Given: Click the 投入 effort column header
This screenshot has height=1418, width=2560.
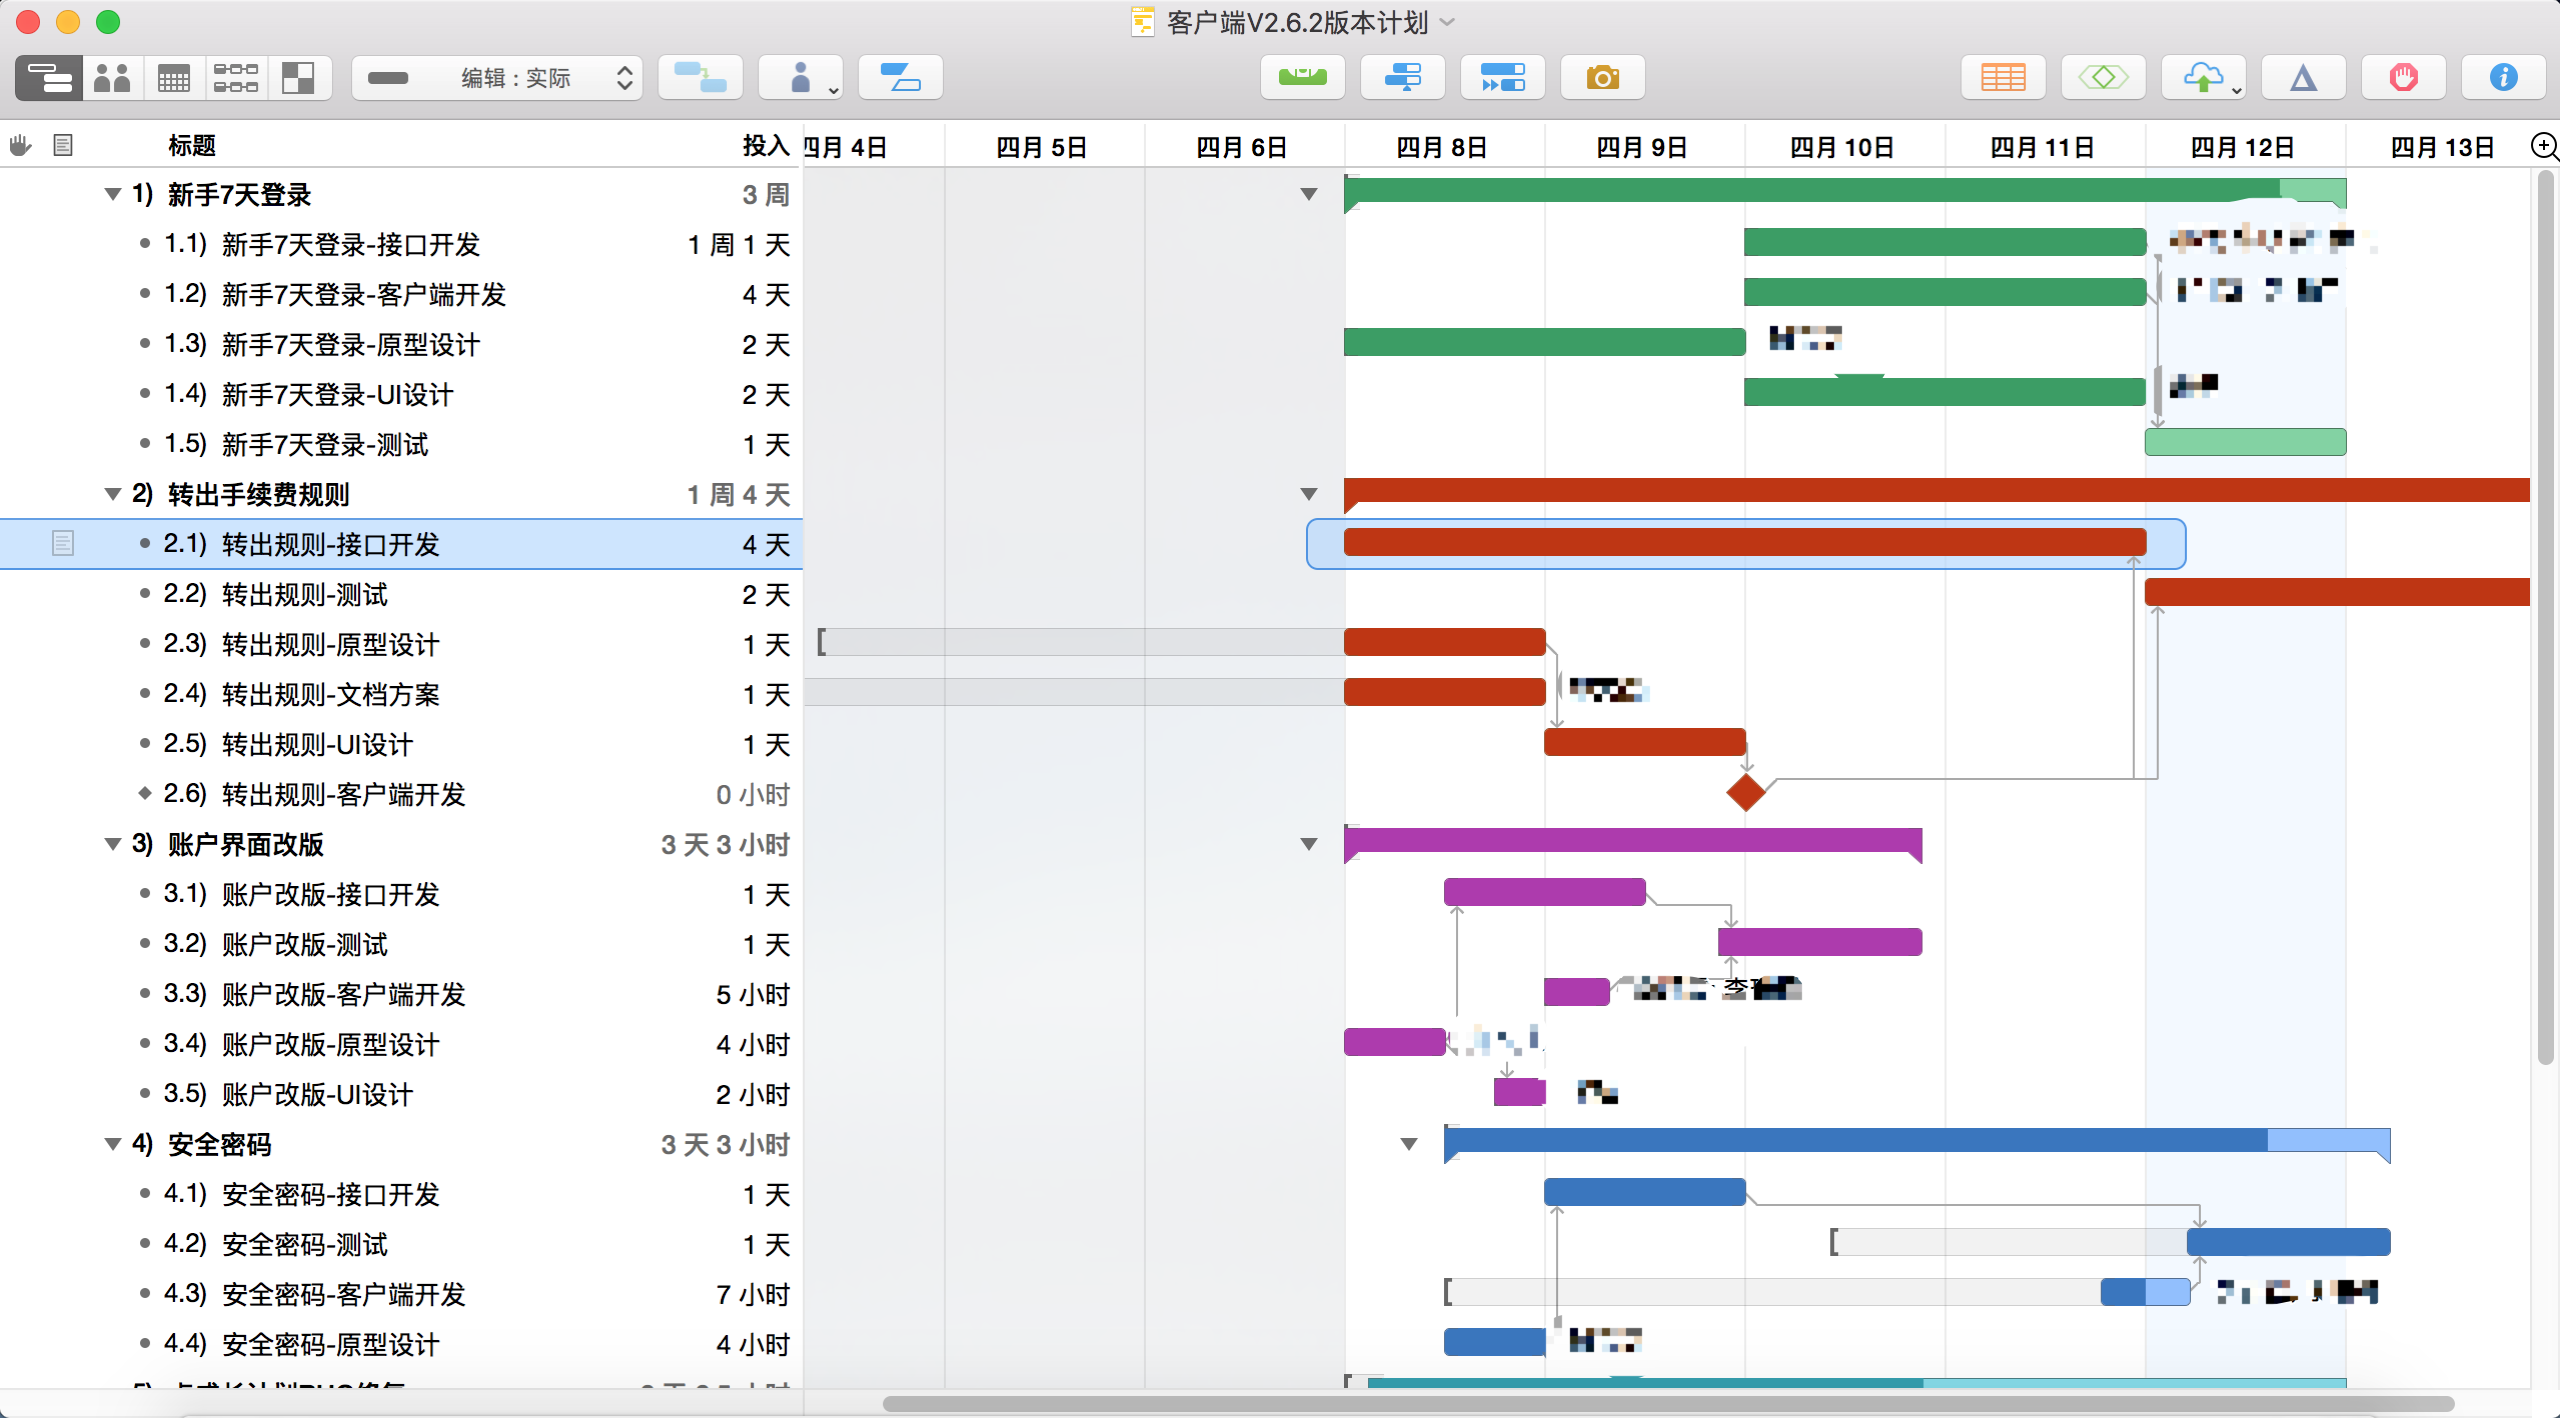Looking at the screenshot, I should (765, 146).
